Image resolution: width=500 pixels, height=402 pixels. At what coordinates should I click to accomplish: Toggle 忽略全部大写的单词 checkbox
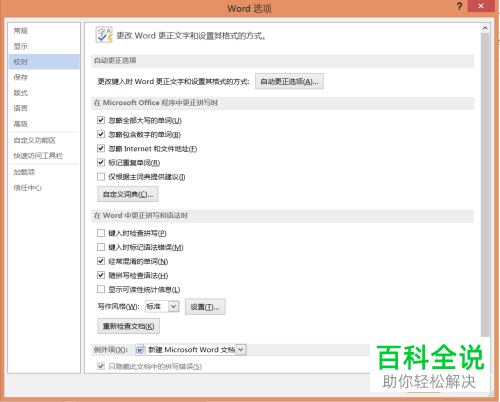coord(101,120)
